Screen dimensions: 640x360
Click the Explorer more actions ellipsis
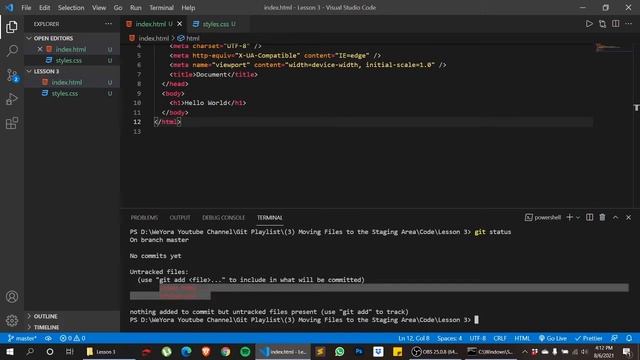108,24
